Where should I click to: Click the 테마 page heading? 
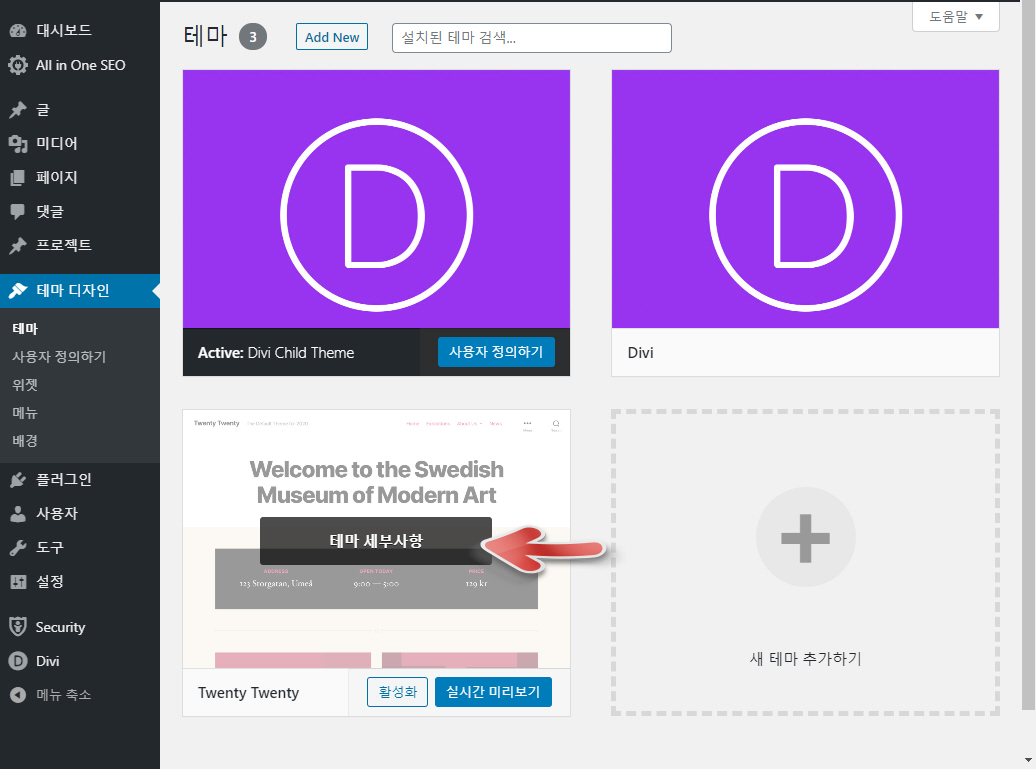point(205,36)
